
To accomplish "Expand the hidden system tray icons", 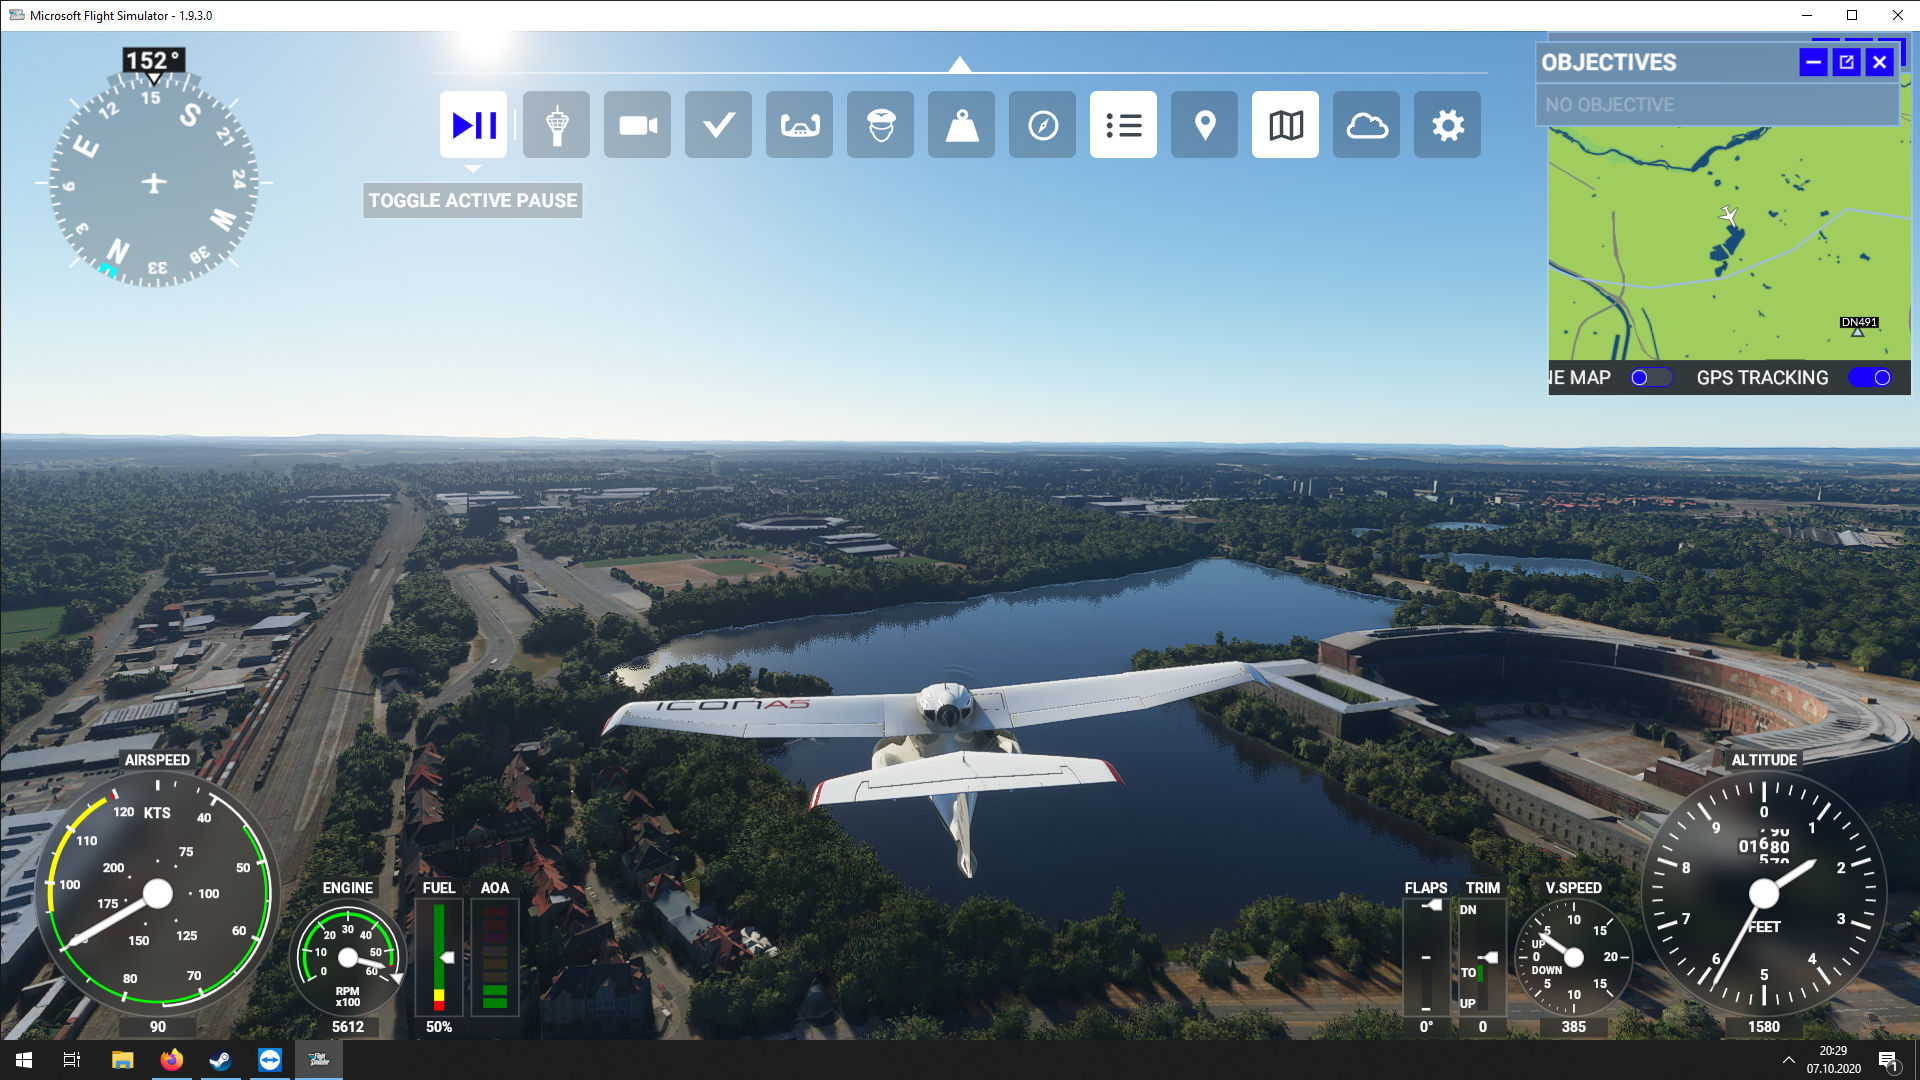I will tap(1788, 1060).
